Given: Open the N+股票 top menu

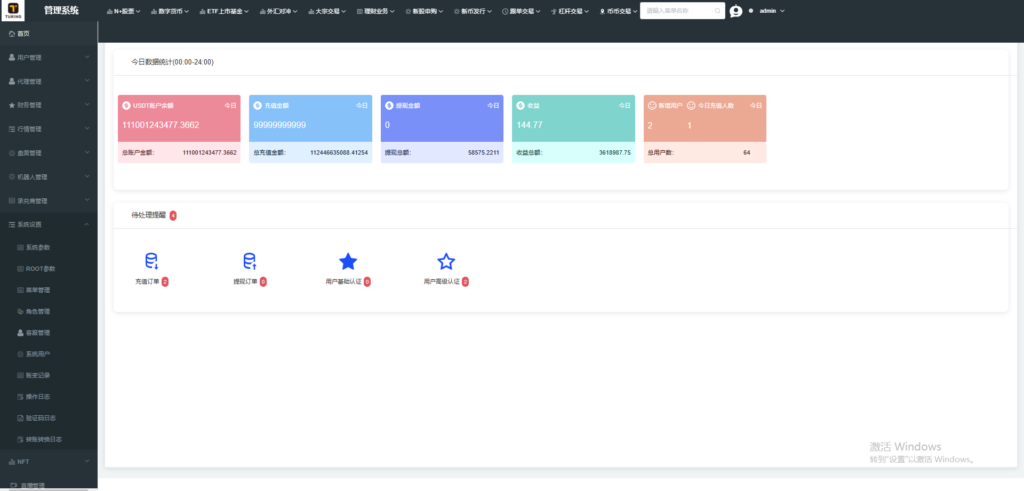Looking at the screenshot, I should pyautogui.click(x=123, y=11).
